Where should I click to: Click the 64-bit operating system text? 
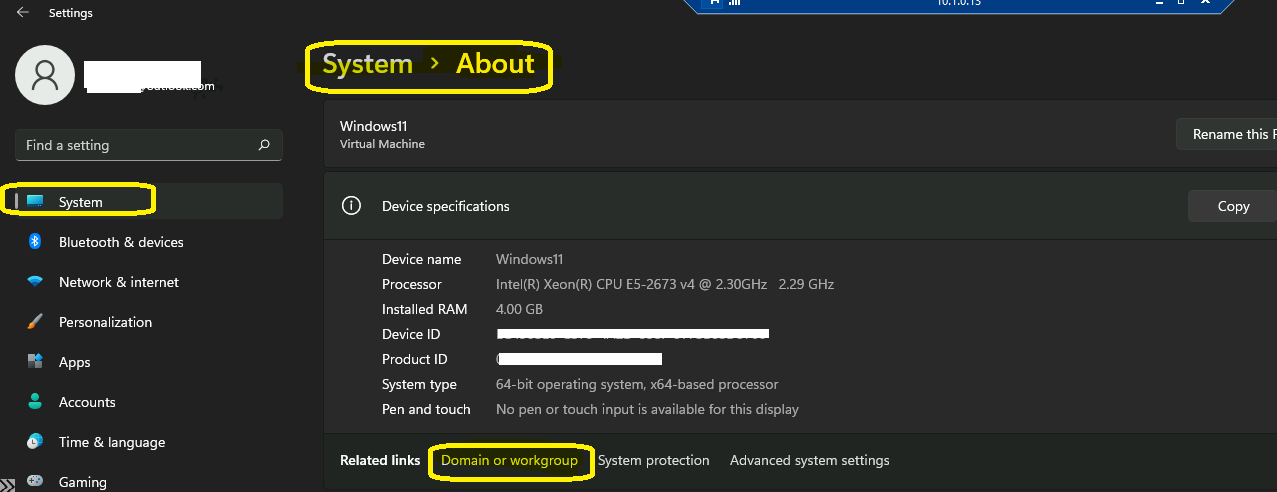coord(637,384)
